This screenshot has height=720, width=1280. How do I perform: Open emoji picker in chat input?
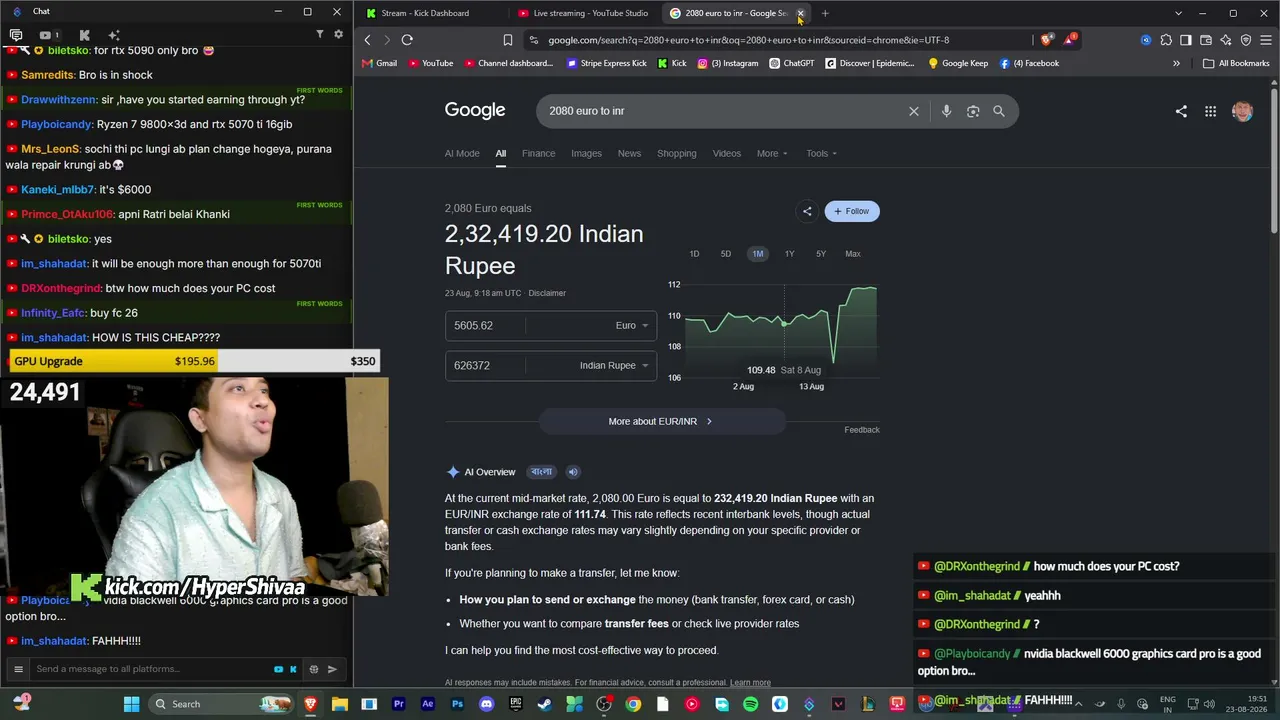pos(314,669)
